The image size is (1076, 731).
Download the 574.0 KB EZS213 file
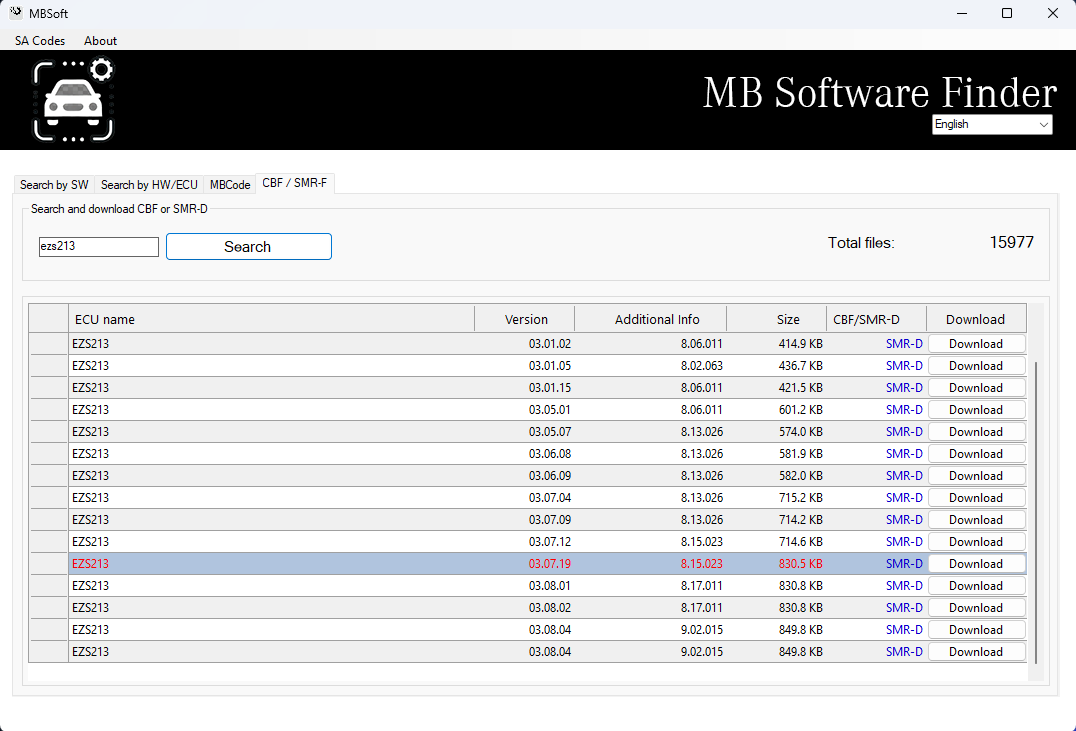976,431
